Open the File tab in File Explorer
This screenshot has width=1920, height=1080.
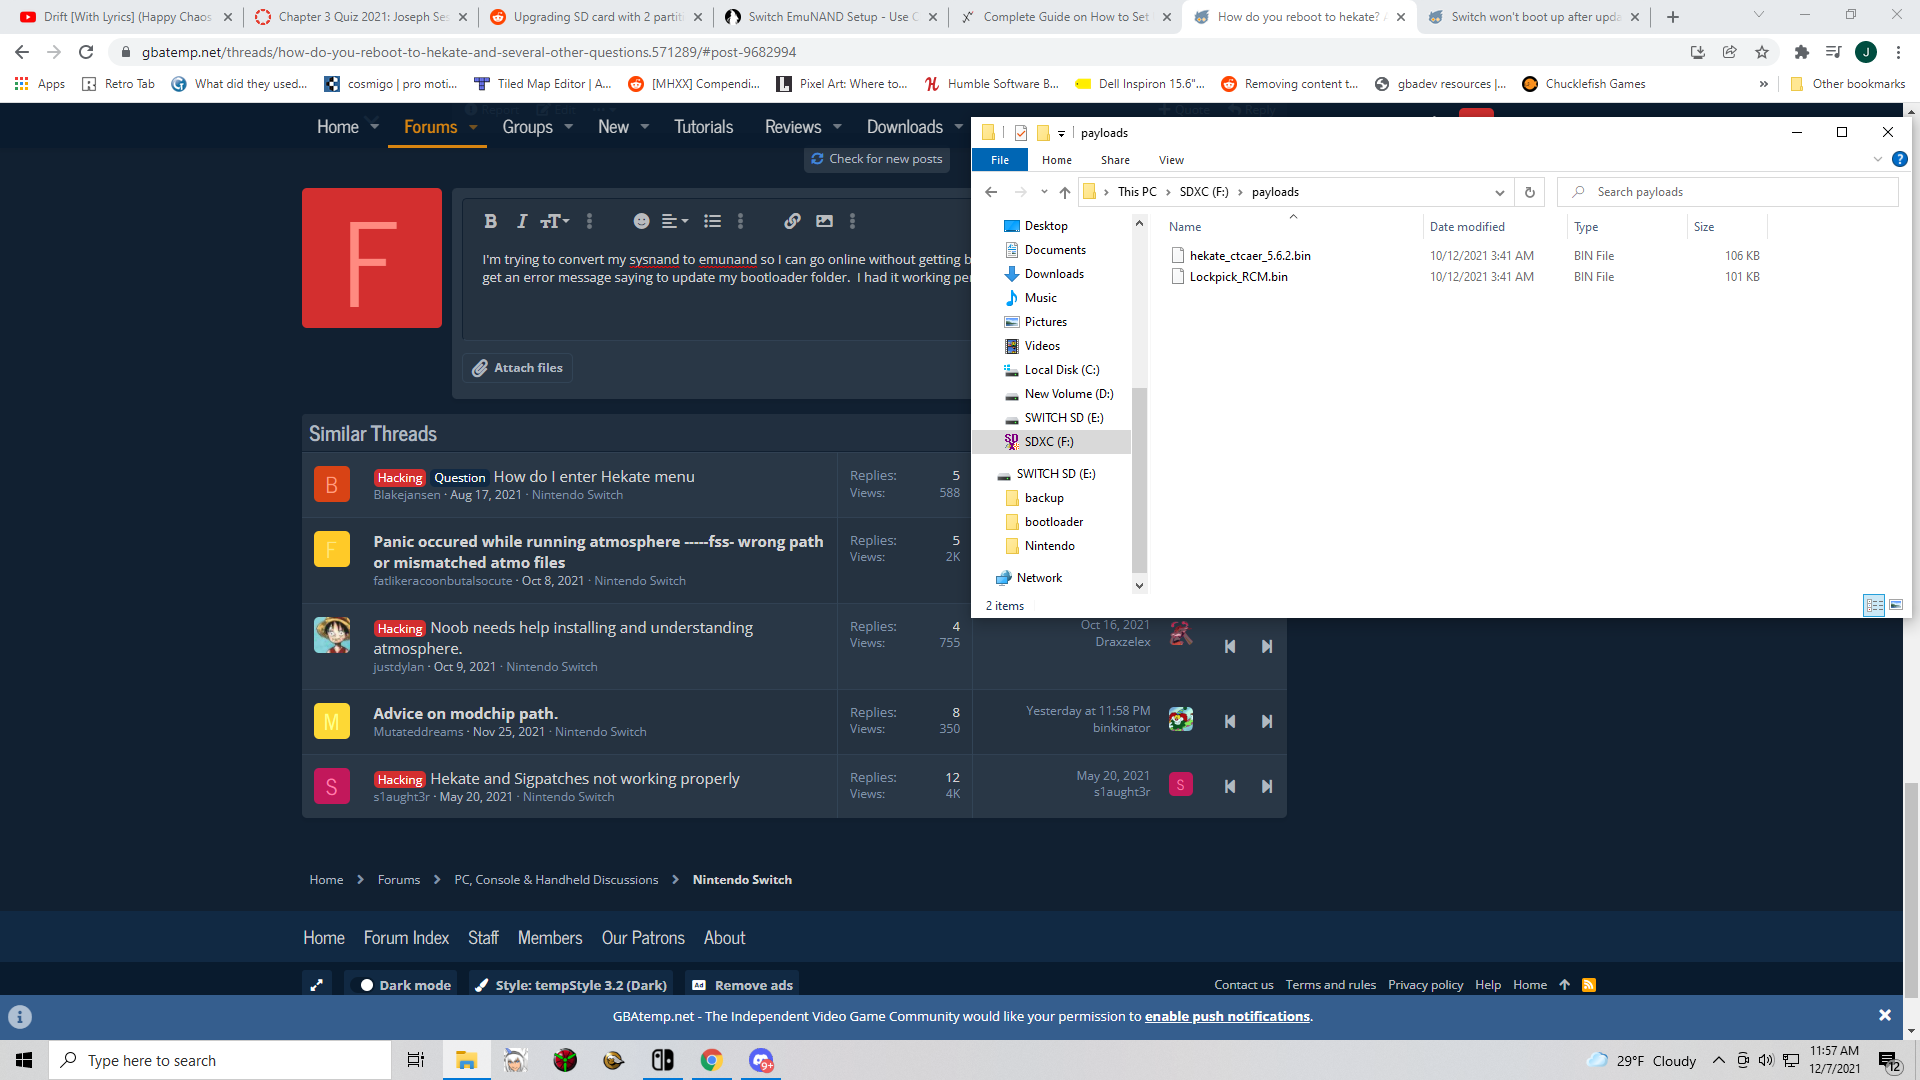1000,160
